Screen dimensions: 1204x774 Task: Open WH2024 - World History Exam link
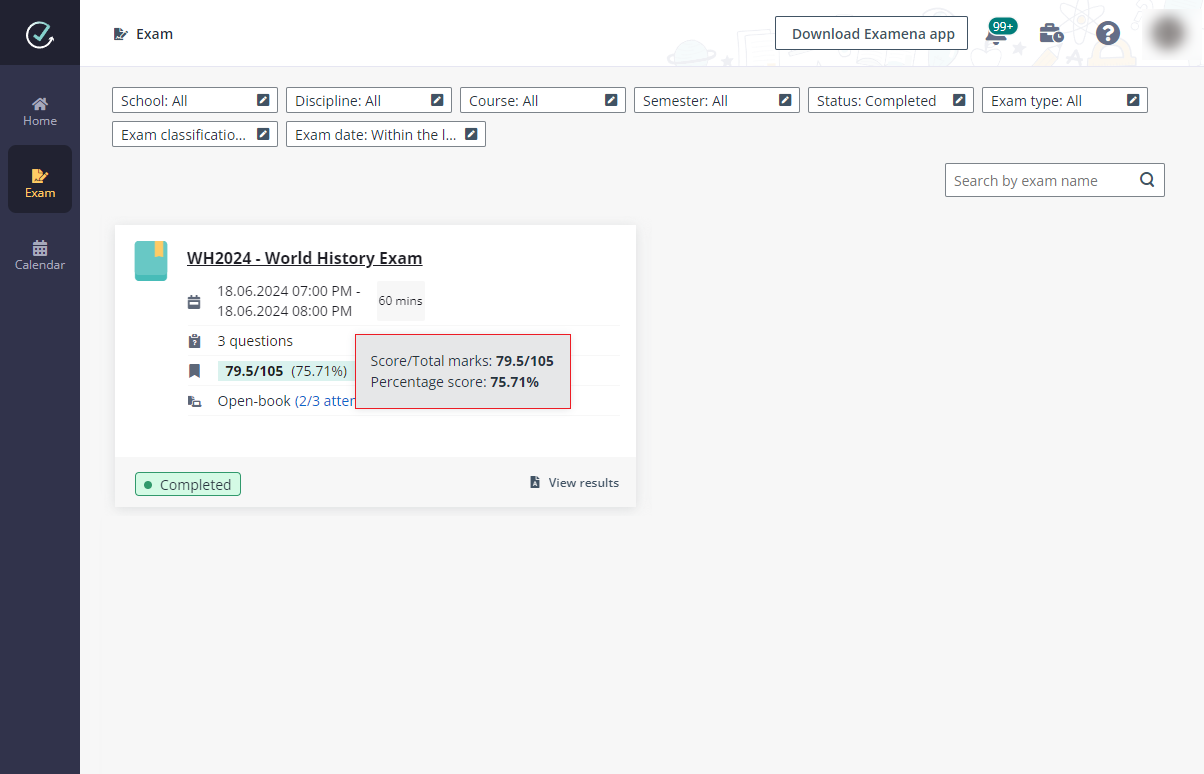tap(304, 258)
